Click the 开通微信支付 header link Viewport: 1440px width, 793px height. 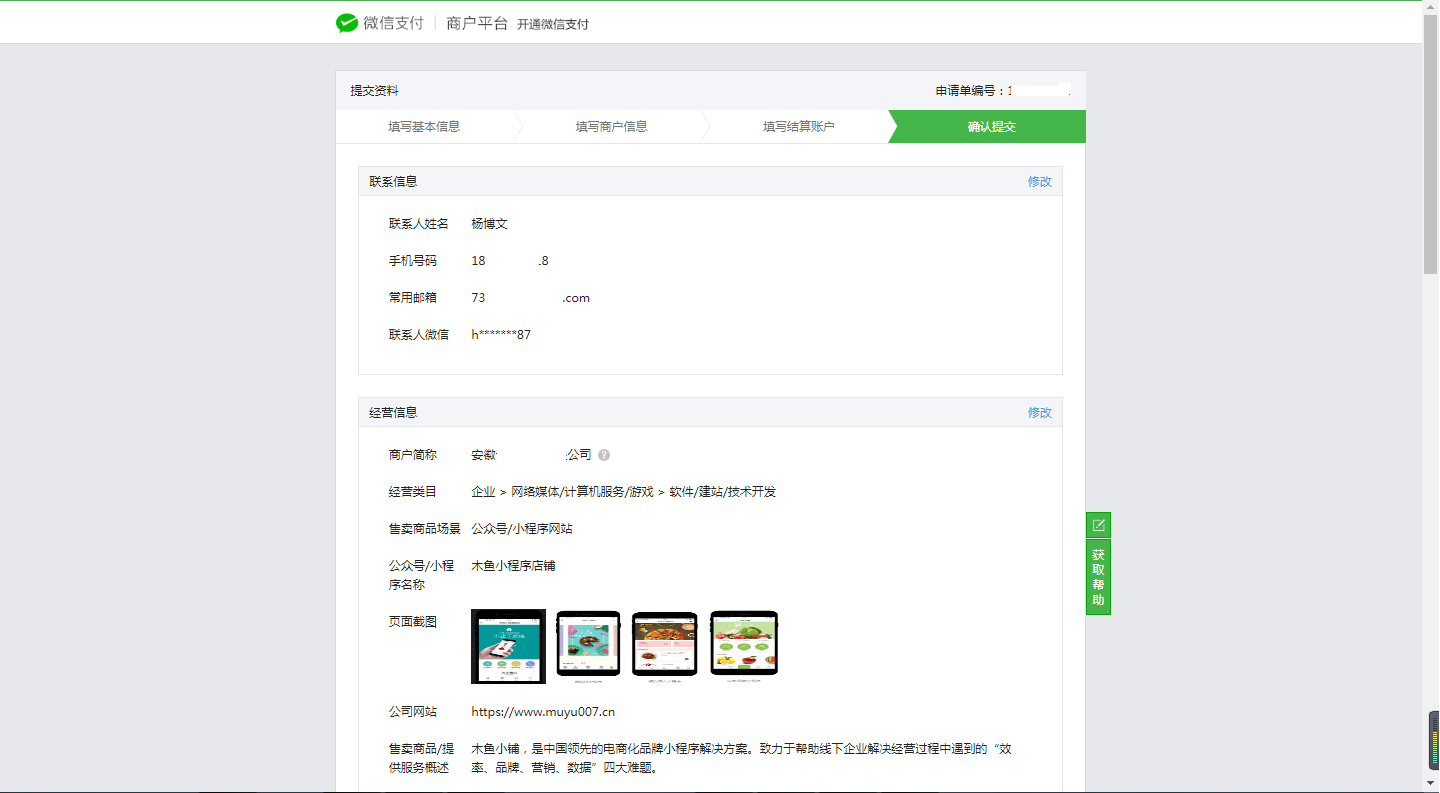tap(553, 22)
